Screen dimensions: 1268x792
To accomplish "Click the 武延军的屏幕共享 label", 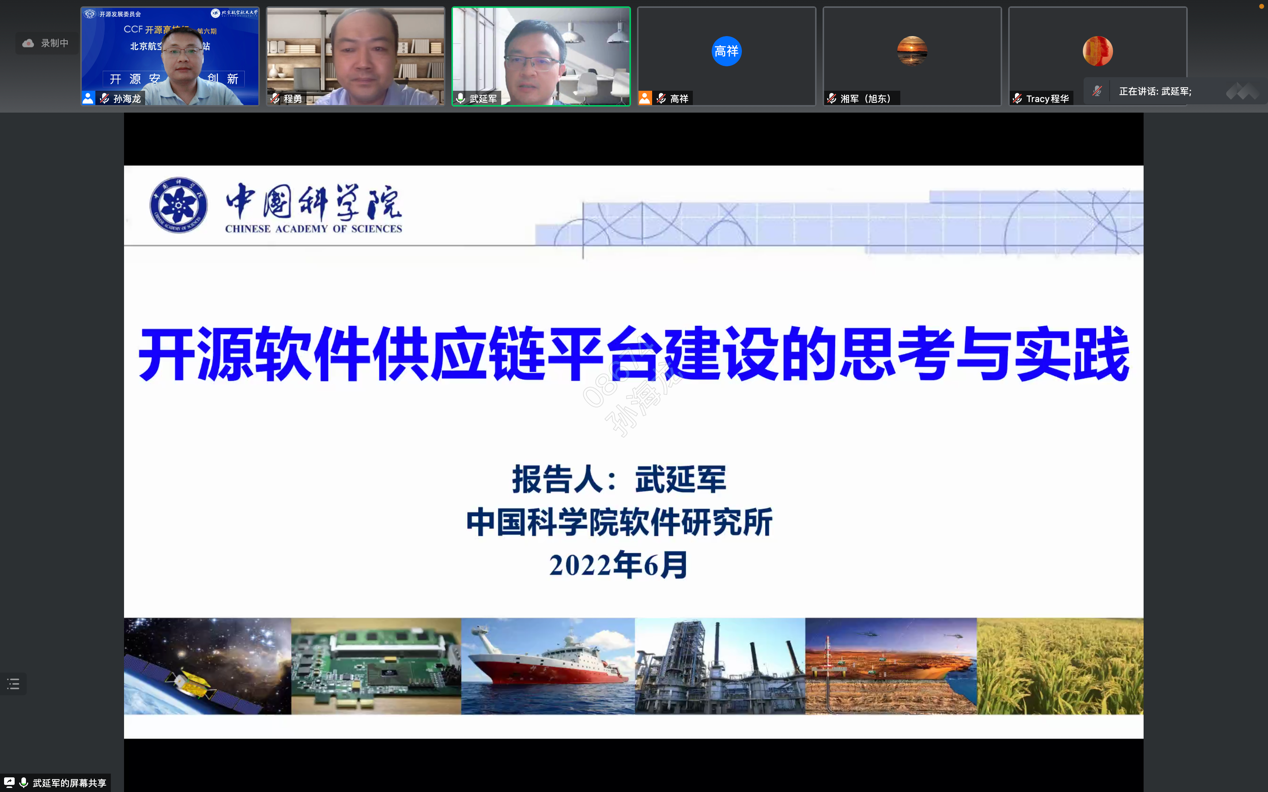I will pos(69,783).
